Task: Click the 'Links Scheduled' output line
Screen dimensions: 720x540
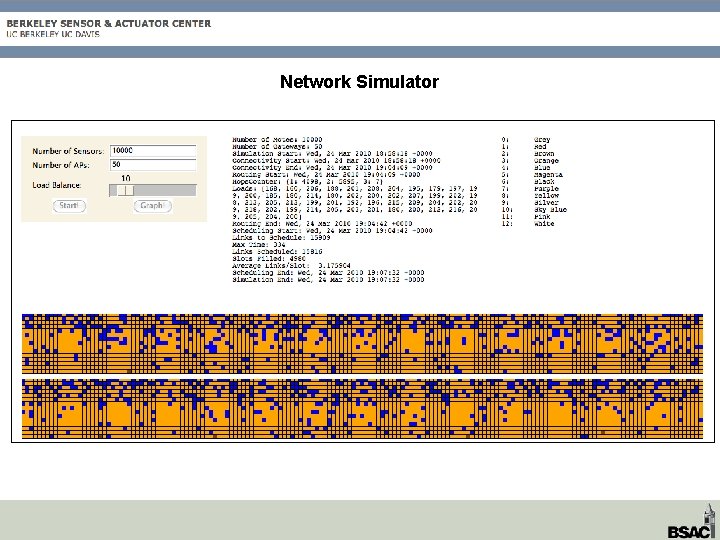Action: (277, 252)
